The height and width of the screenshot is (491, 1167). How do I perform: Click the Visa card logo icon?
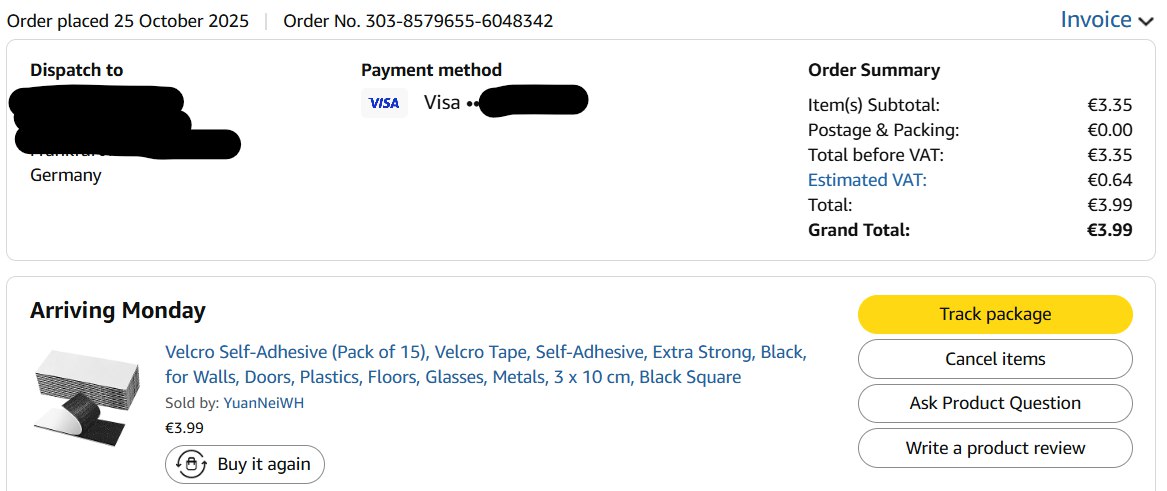384,102
